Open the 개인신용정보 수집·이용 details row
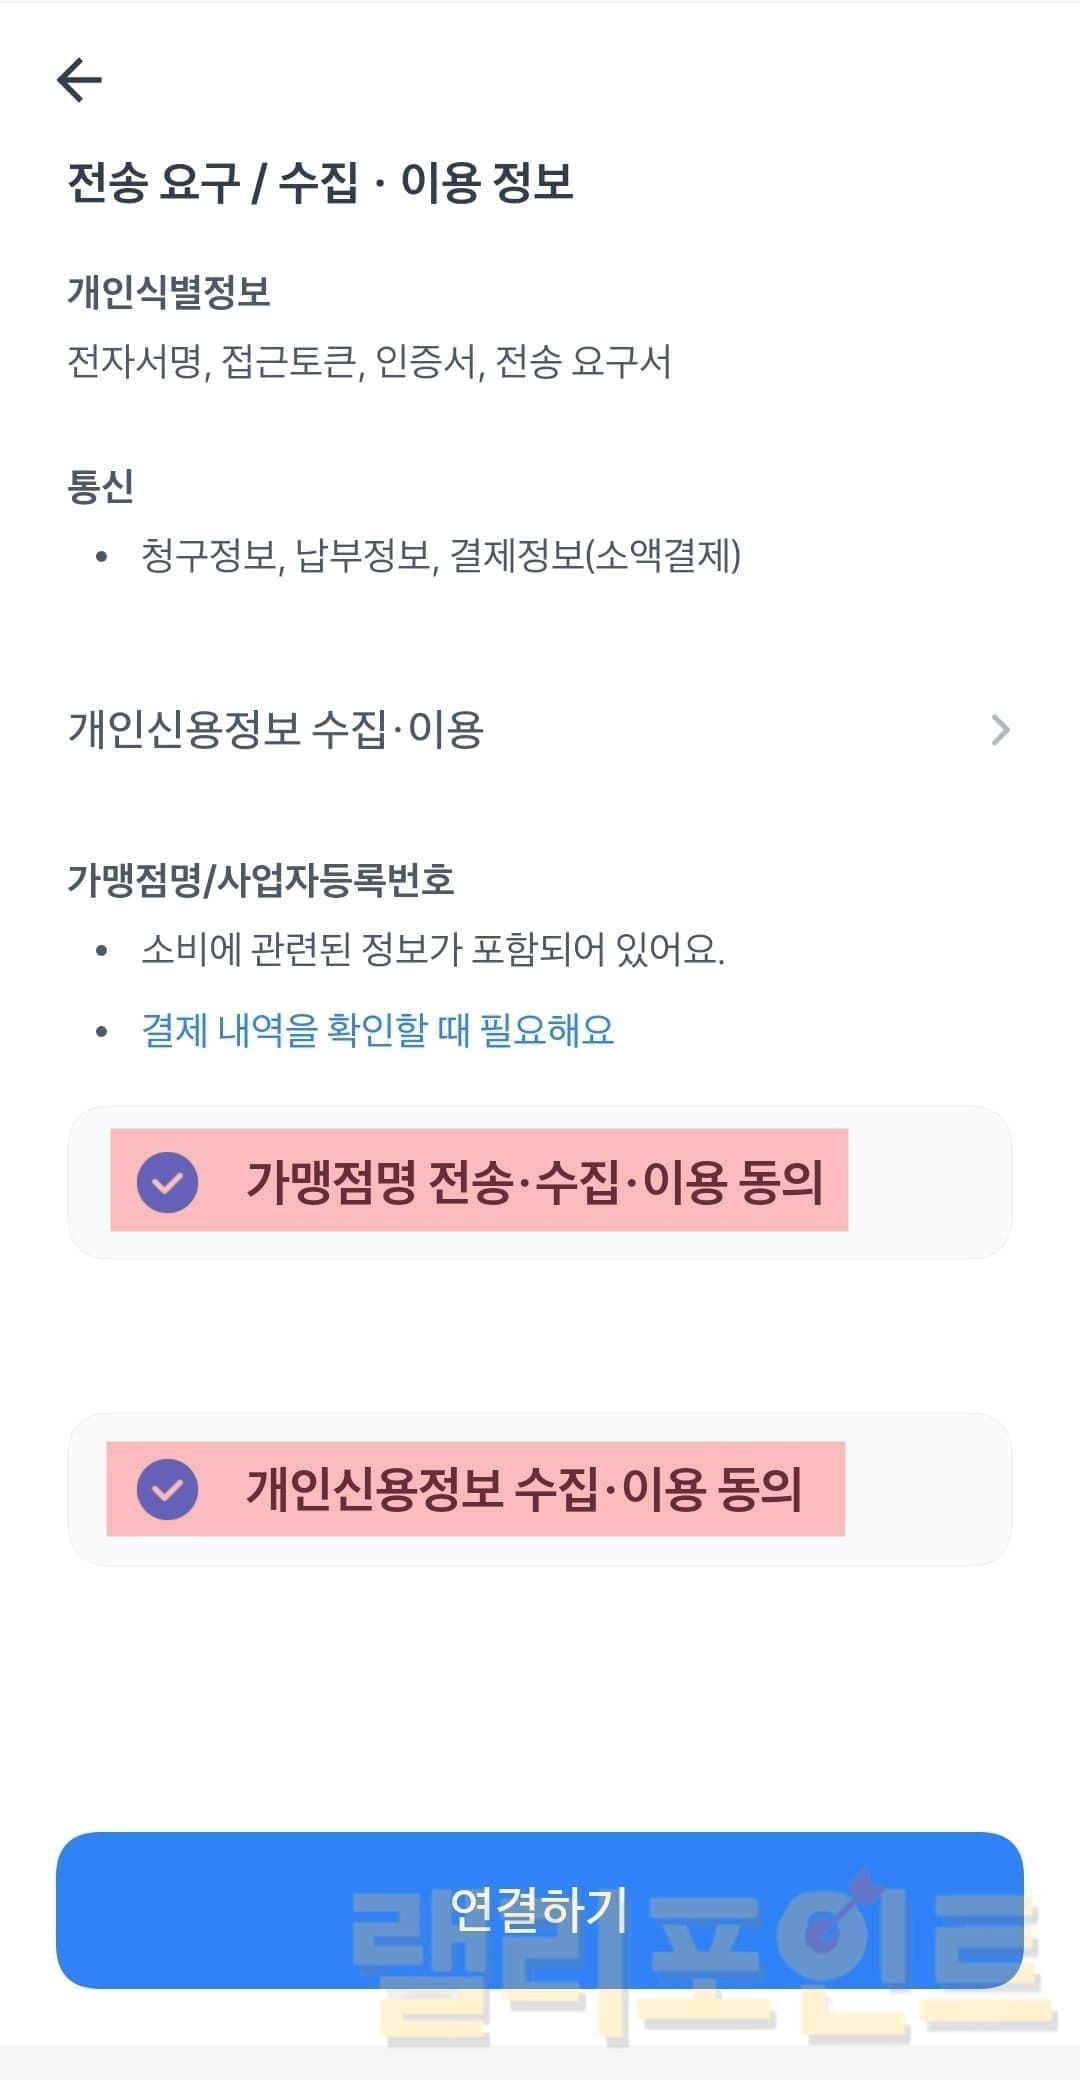Screen dimensions: 1080x2080 click(276, 730)
